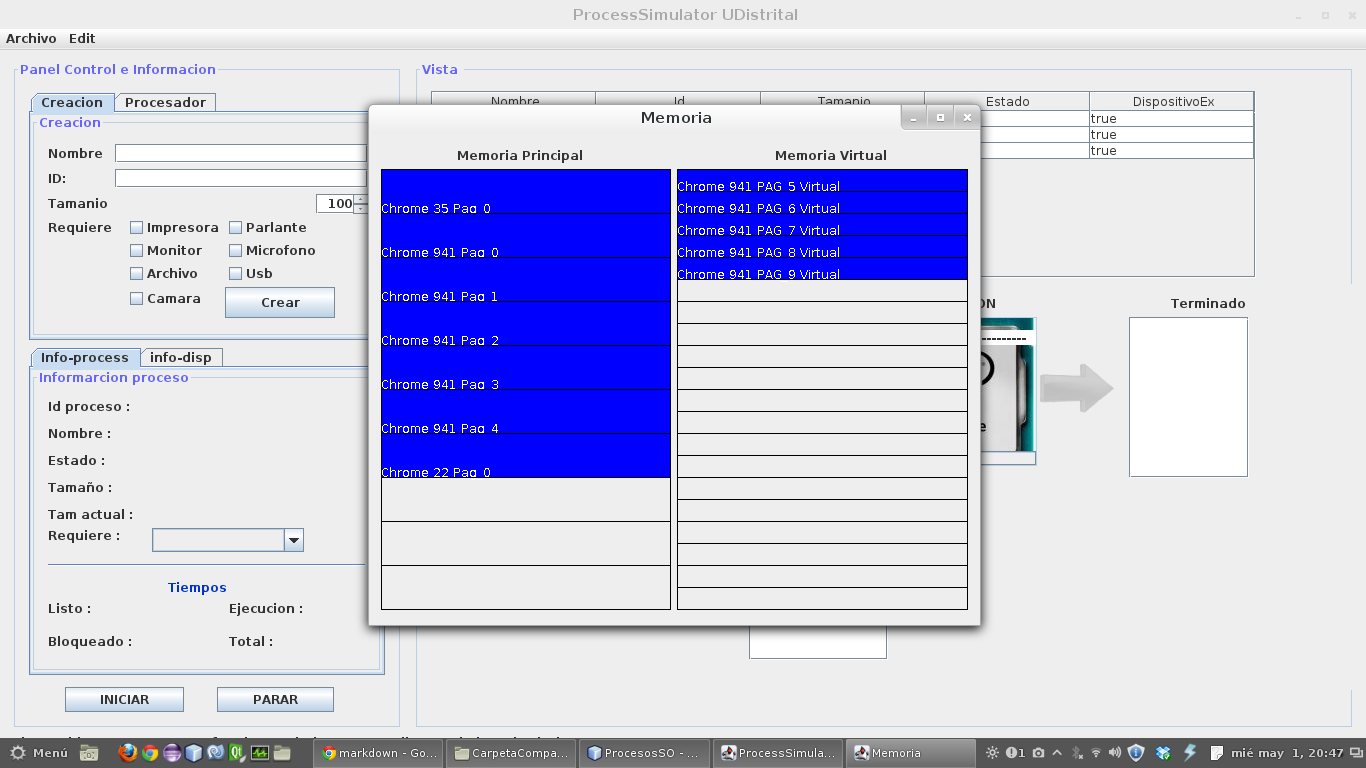Switch to the markdown Chrome window in the taskbar
Image resolution: width=1366 pixels, height=768 pixels.
click(x=379, y=753)
